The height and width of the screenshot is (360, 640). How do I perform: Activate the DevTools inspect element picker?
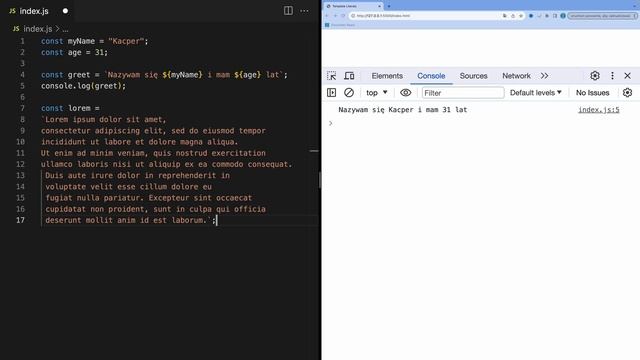(331, 76)
